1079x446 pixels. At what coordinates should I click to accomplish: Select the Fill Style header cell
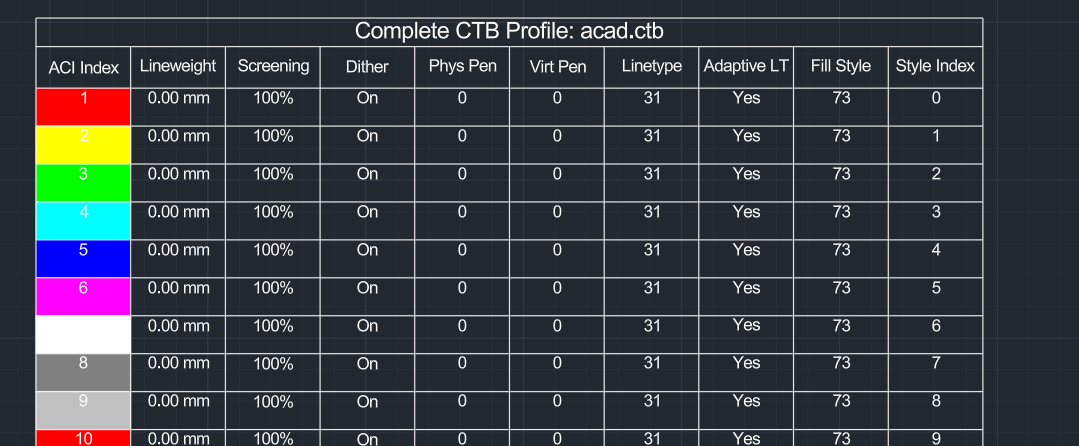coord(841,67)
